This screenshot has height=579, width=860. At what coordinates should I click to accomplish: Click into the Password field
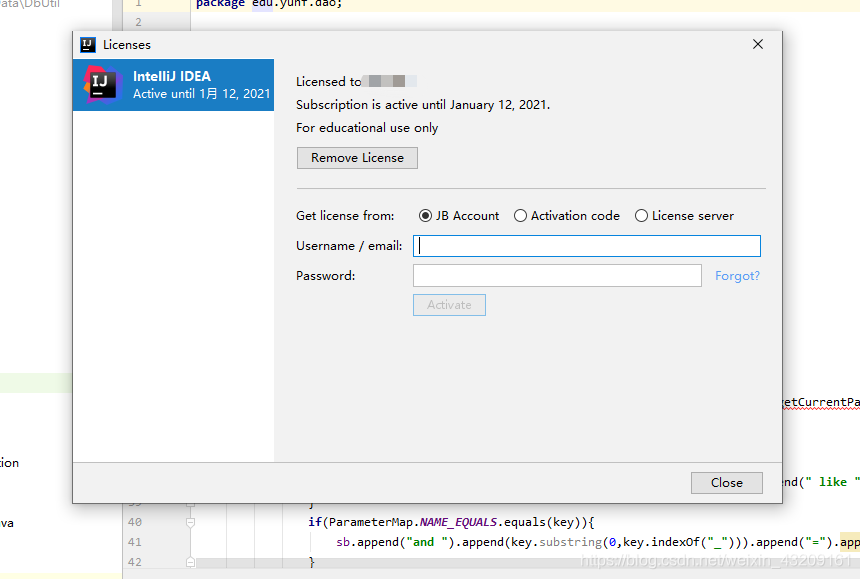[x=557, y=276]
